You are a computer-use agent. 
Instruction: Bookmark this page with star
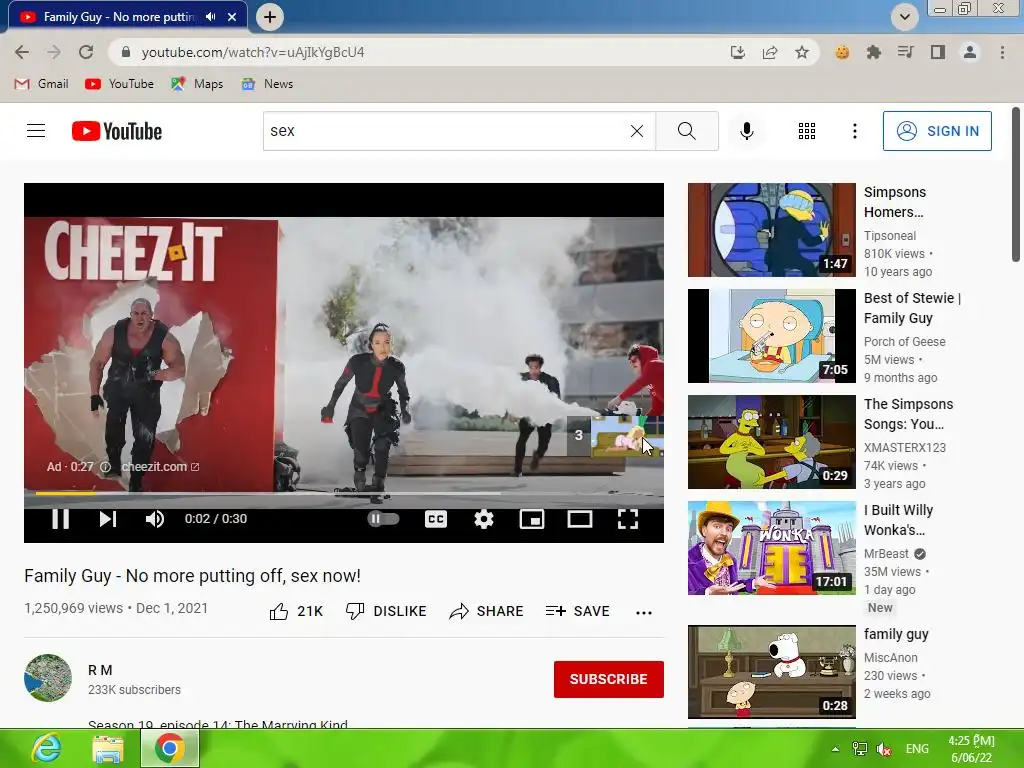tap(802, 52)
